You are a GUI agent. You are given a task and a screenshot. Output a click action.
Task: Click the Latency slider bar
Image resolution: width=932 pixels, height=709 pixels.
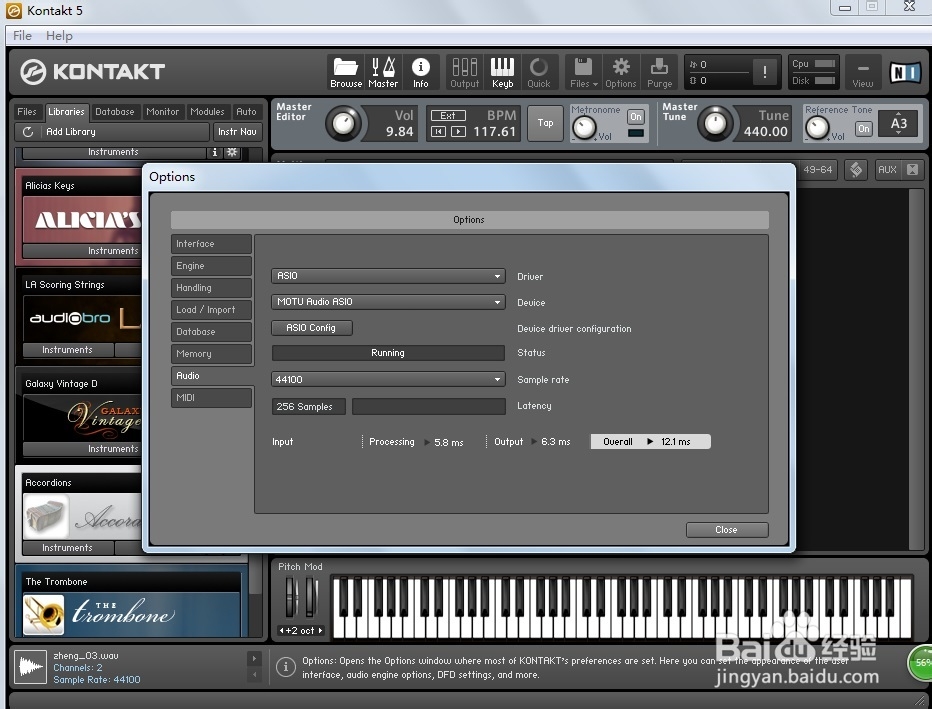pos(429,406)
